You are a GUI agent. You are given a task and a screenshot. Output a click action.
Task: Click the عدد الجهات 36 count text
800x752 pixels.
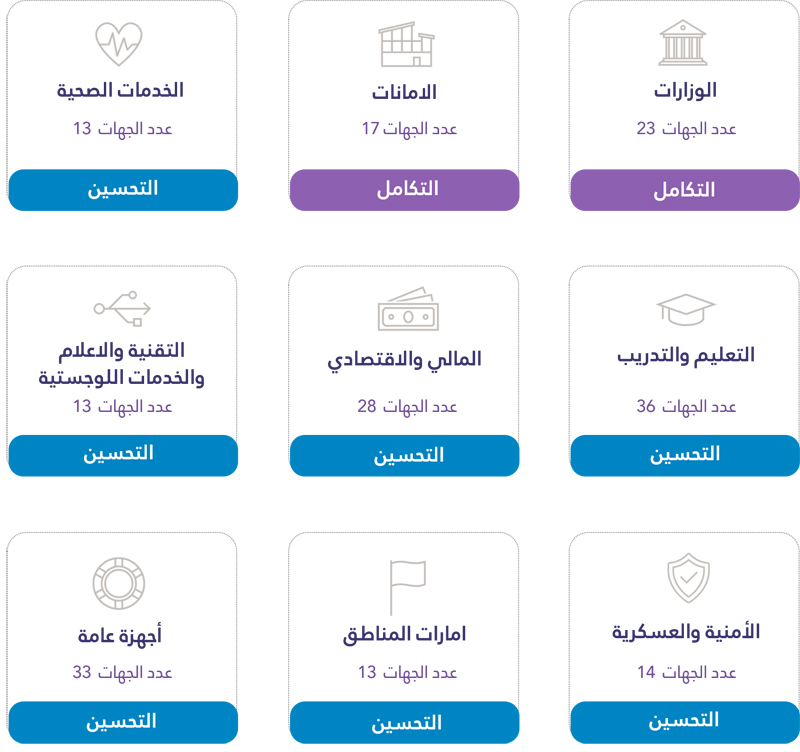coord(686,407)
